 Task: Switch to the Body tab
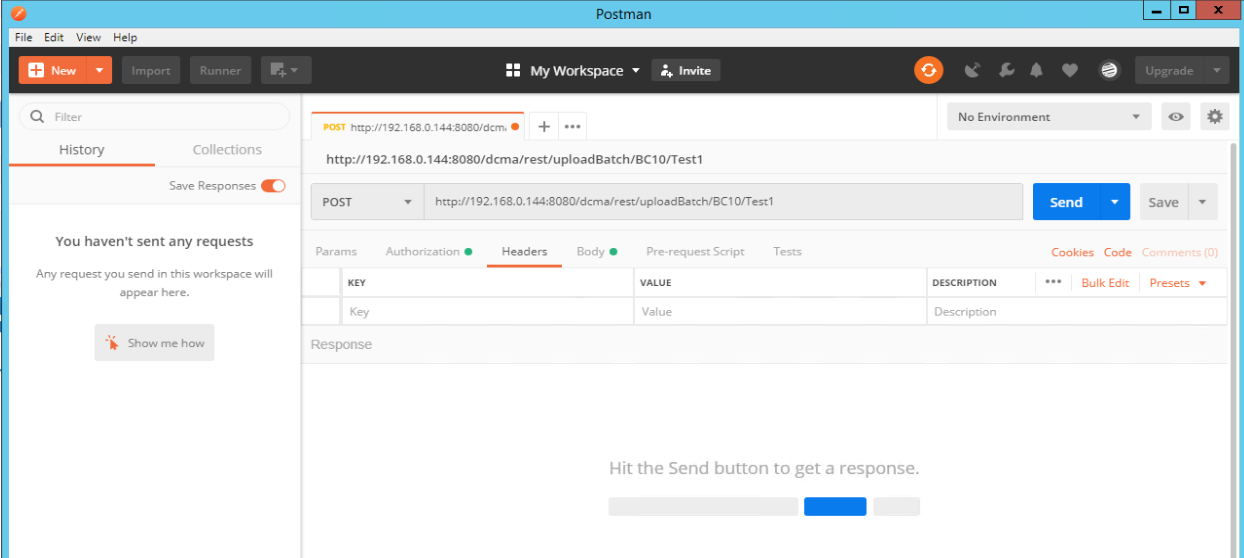[596, 251]
